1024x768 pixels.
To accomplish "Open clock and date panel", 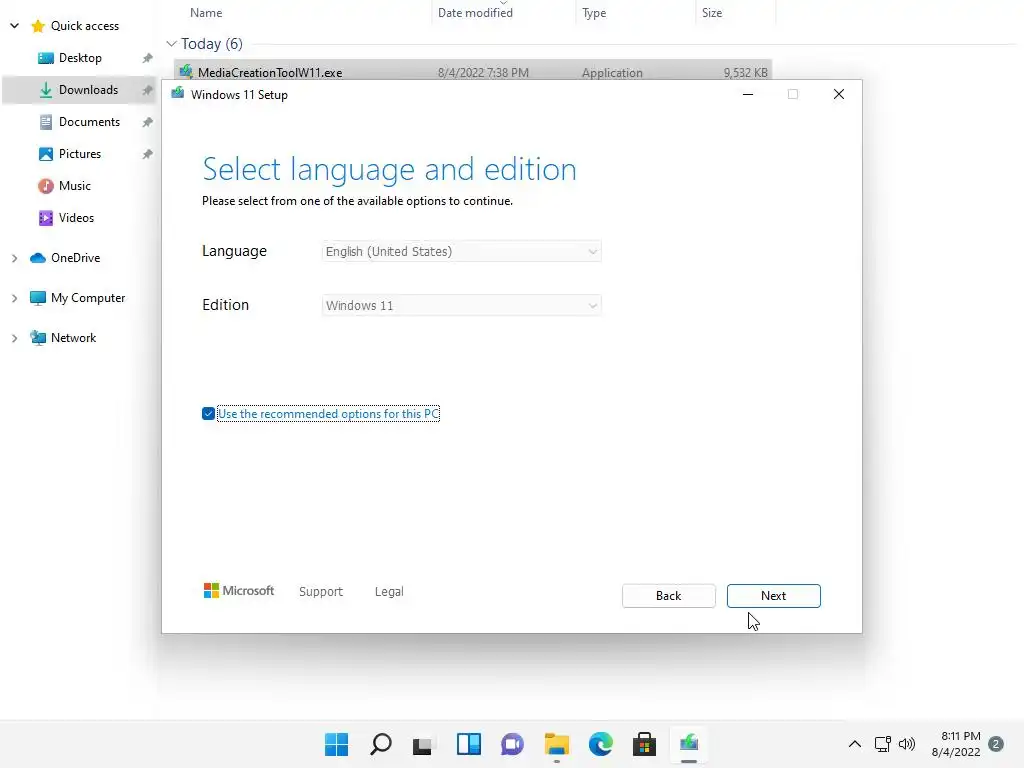I will pos(956,744).
